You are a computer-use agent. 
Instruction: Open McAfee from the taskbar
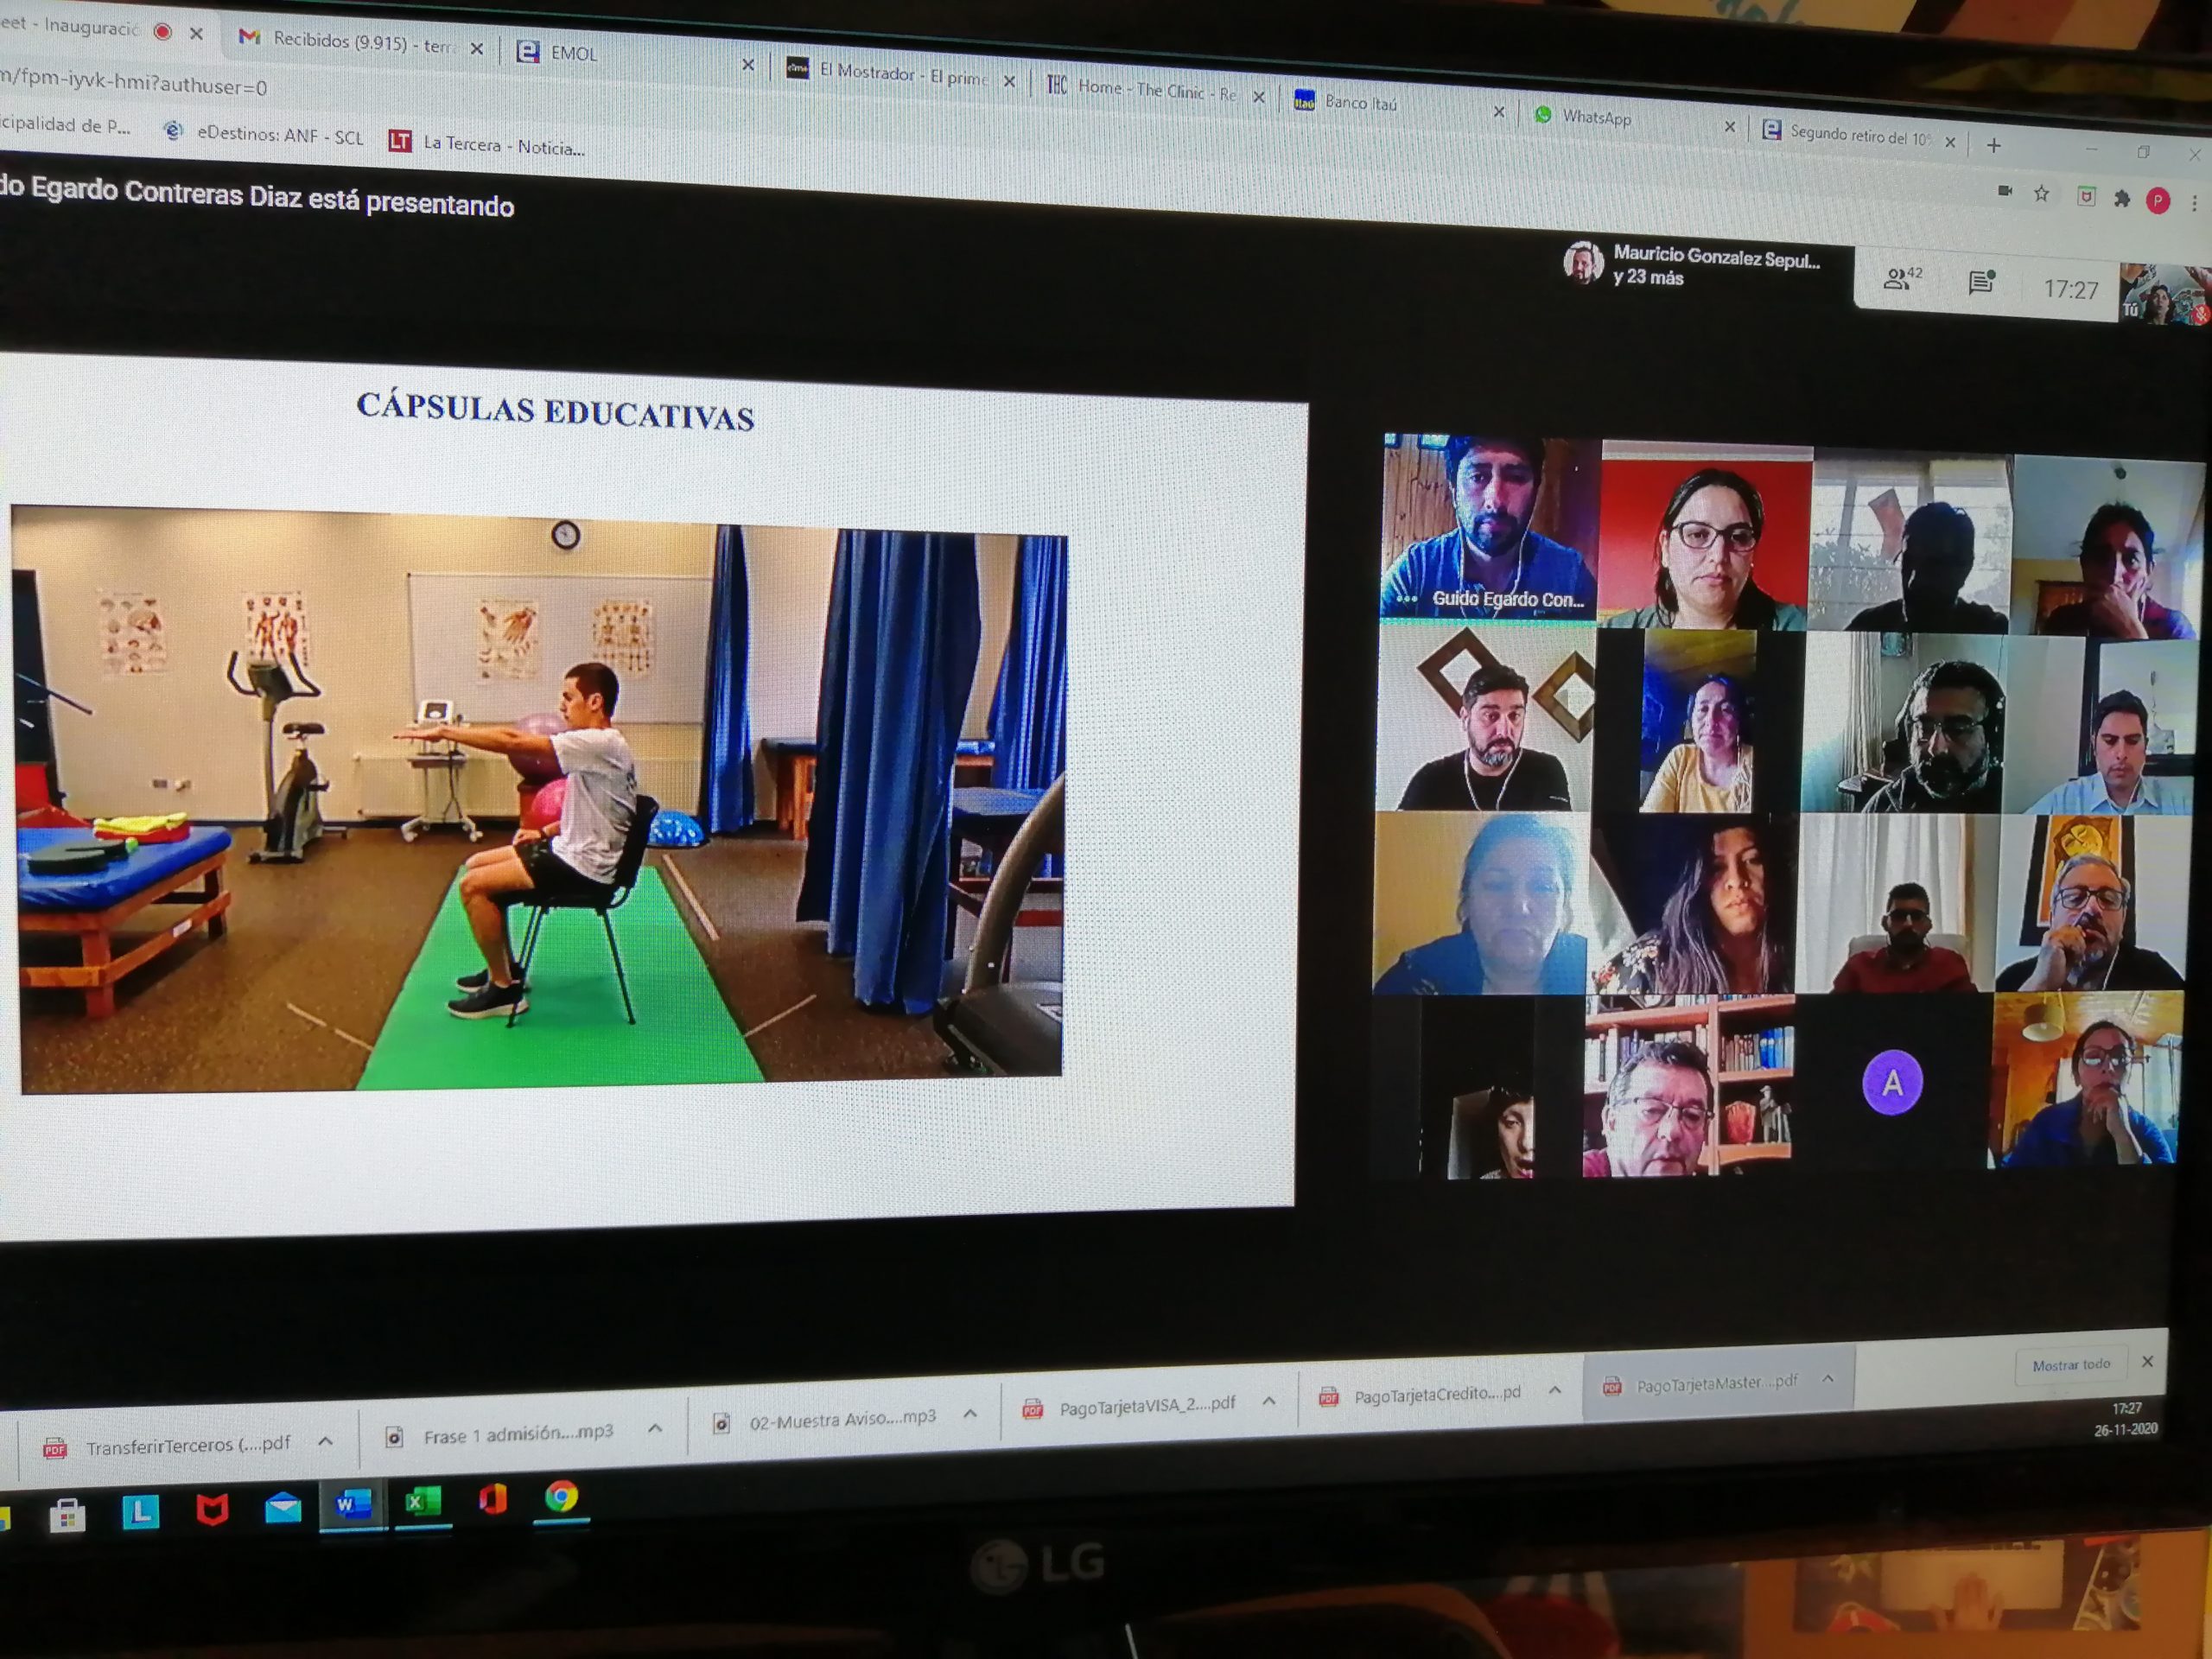(x=211, y=1508)
